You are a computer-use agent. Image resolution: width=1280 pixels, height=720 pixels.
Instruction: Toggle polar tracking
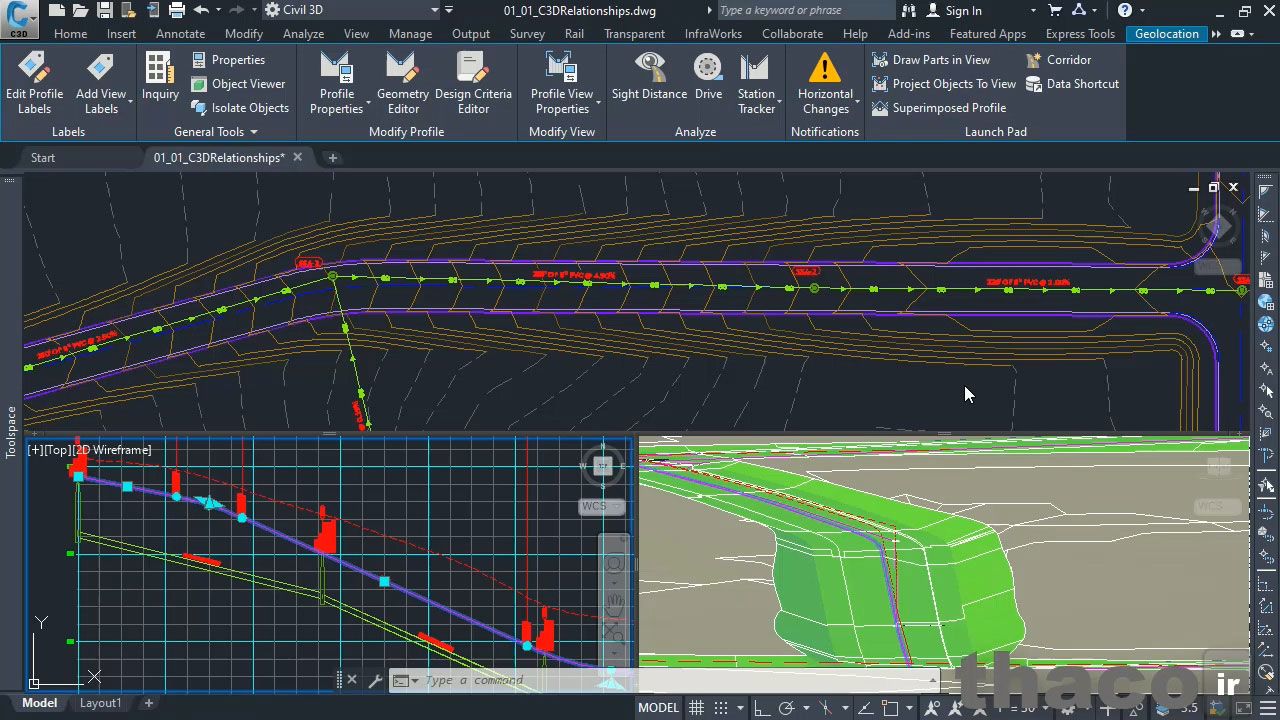point(786,708)
